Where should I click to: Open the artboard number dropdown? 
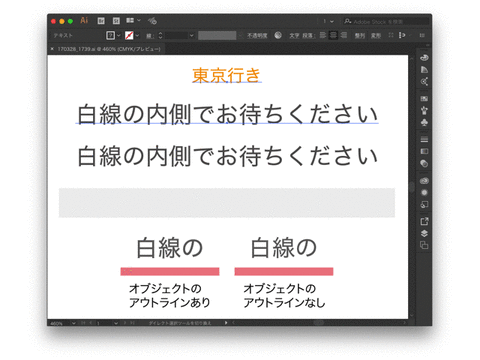(116, 323)
